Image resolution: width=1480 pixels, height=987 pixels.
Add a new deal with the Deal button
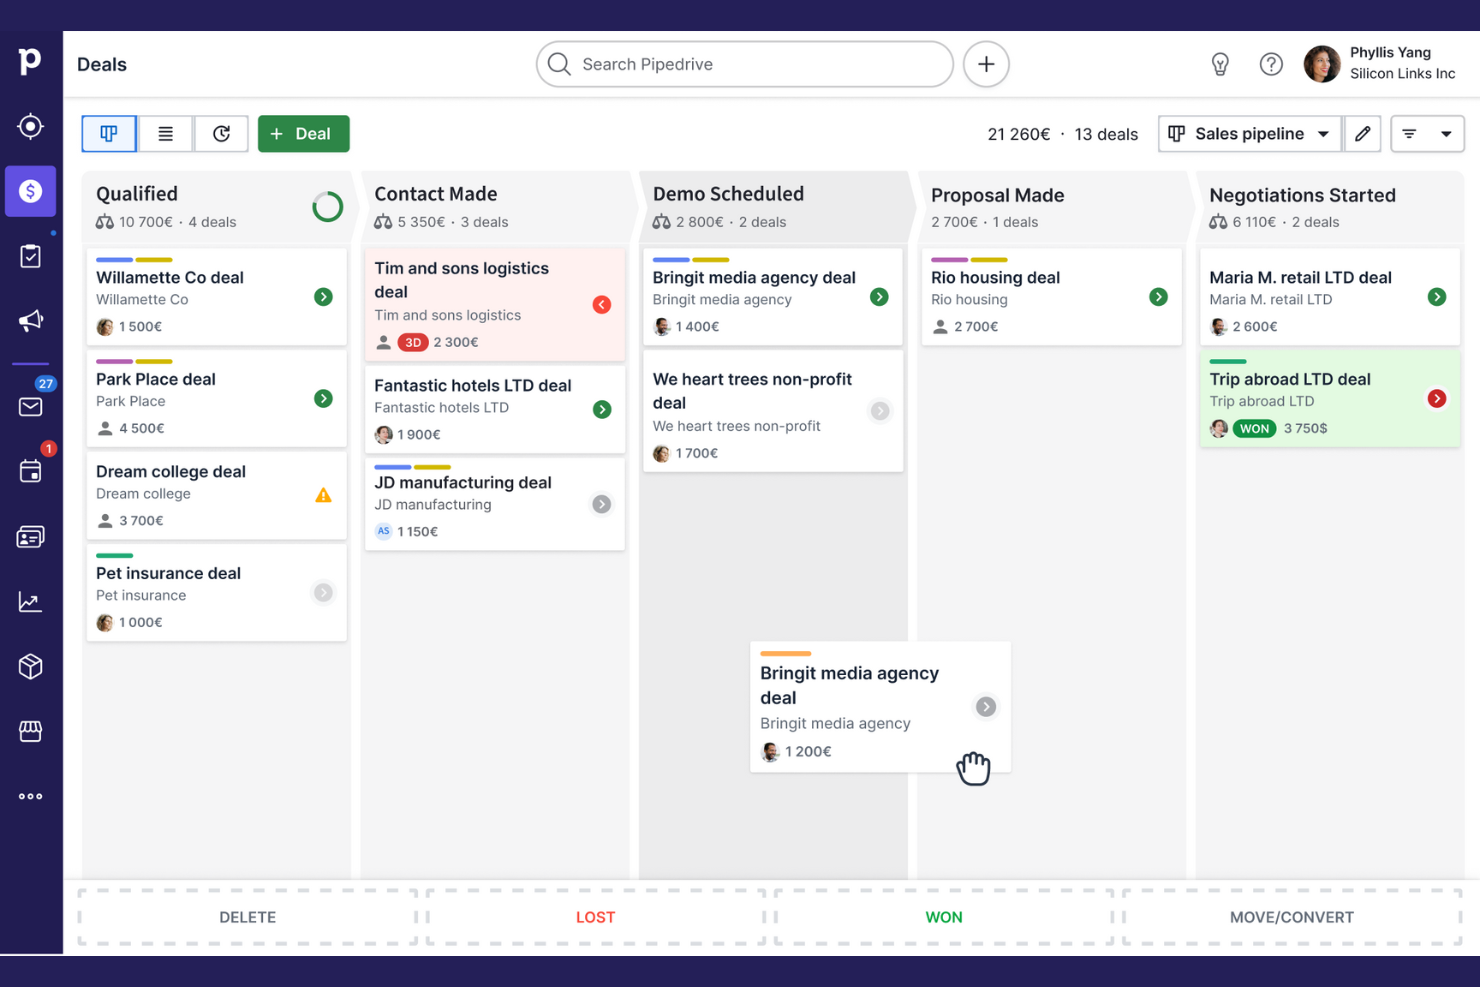click(303, 133)
